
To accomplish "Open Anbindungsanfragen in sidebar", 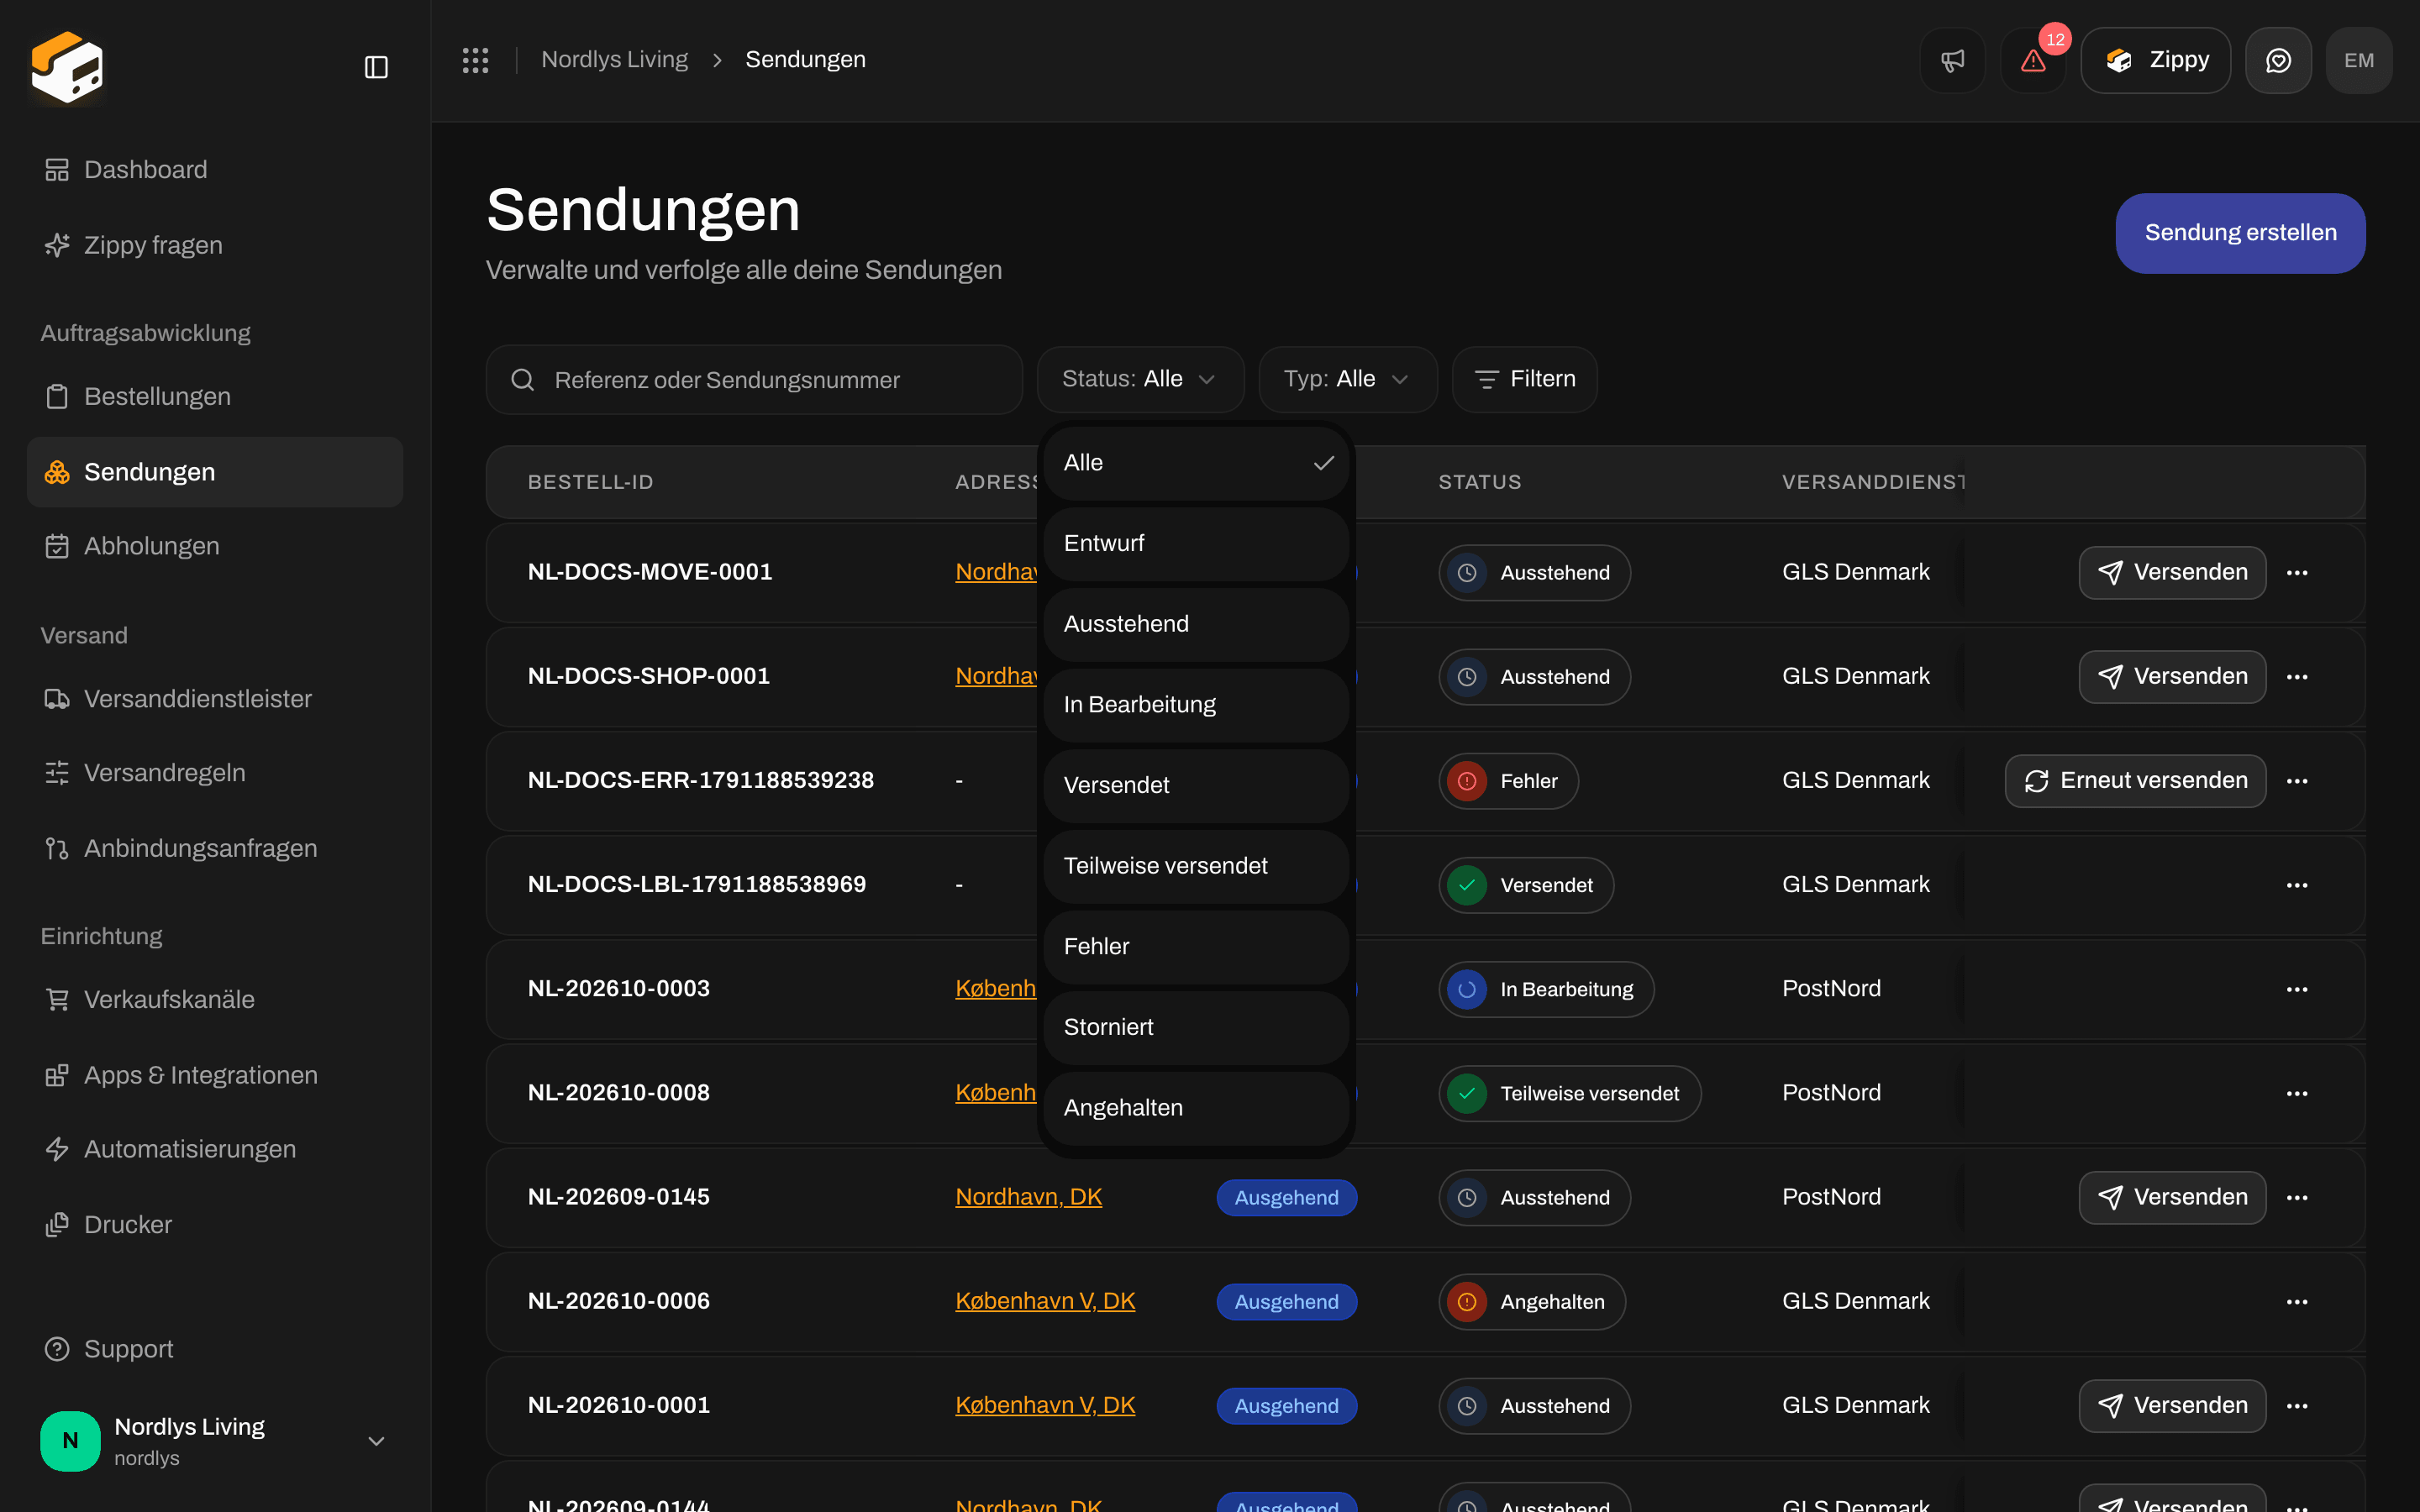I will (215, 848).
